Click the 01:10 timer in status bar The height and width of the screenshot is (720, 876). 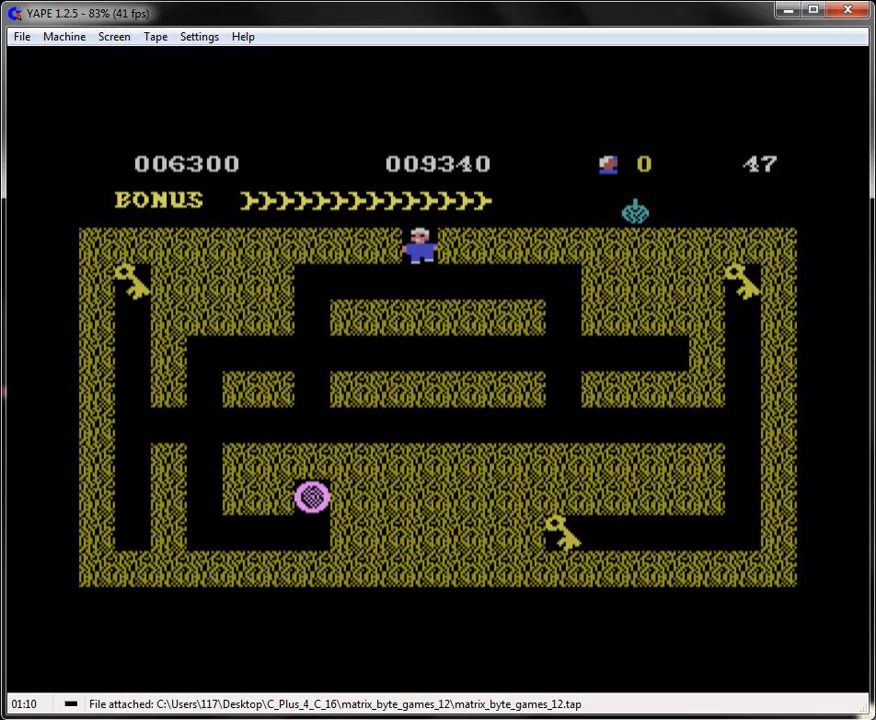point(23,704)
